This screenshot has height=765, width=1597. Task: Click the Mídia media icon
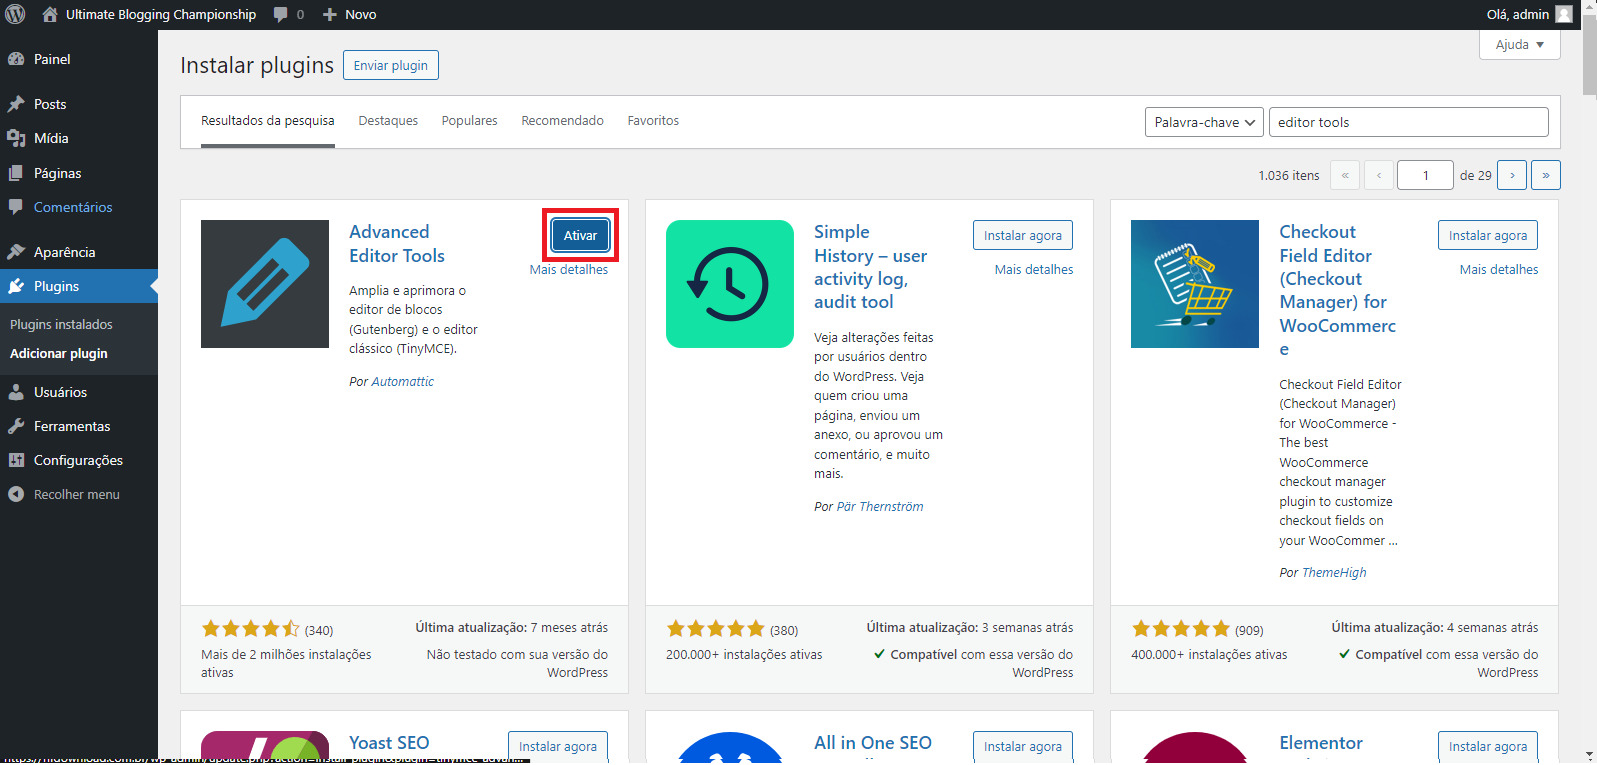(16, 138)
